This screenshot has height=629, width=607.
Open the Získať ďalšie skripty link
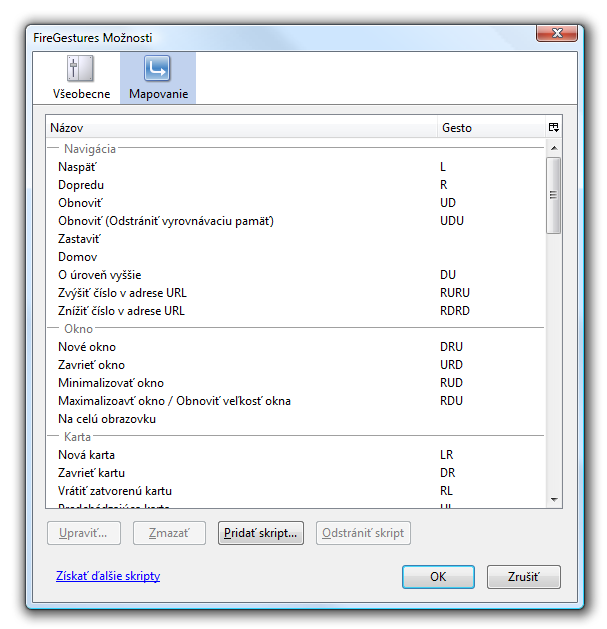click(108, 576)
